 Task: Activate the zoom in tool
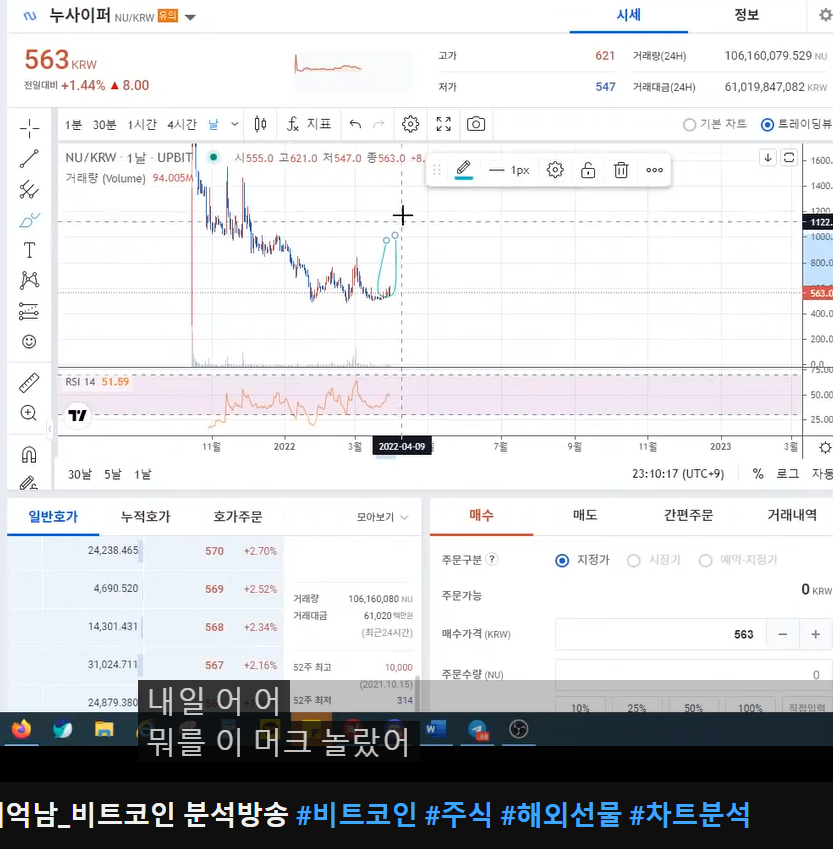[29, 413]
